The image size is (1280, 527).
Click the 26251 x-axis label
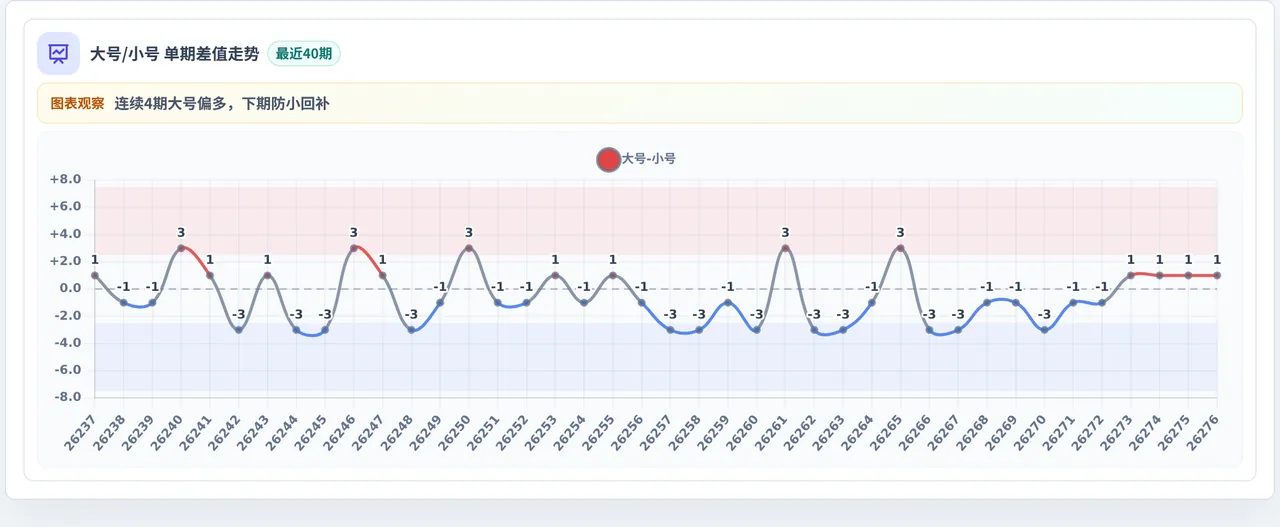point(484,434)
